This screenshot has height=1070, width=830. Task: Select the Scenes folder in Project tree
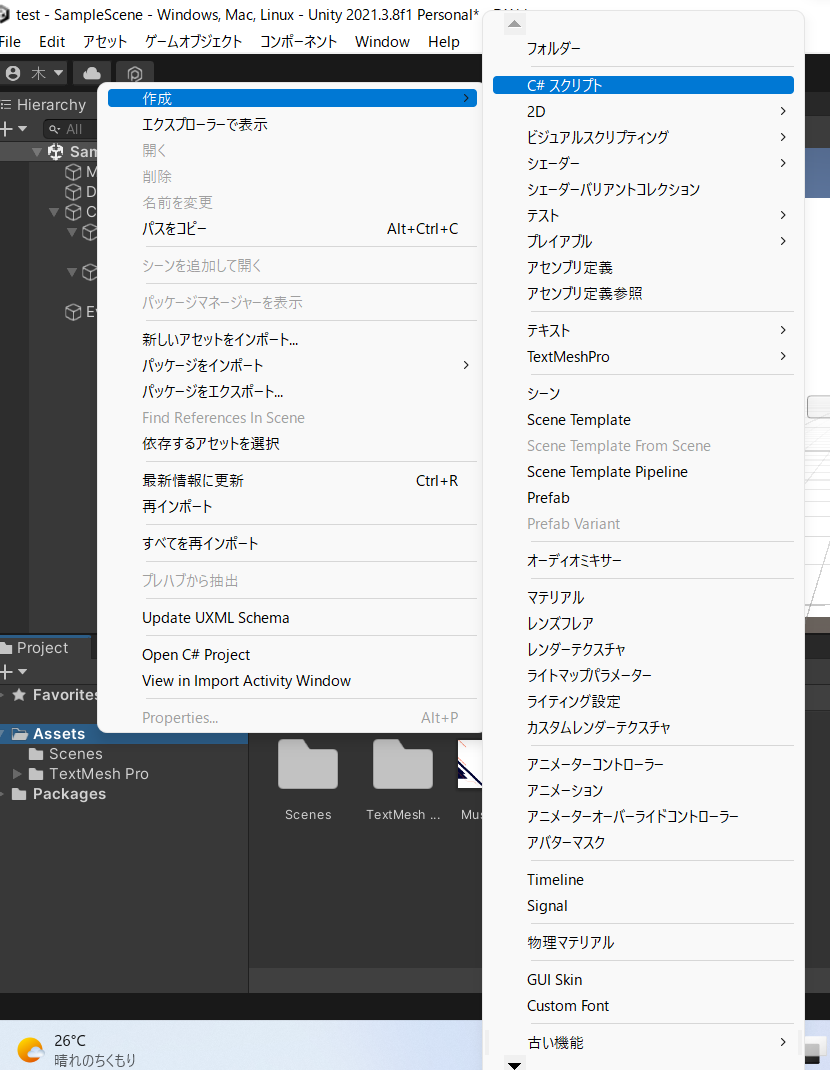click(x=66, y=754)
